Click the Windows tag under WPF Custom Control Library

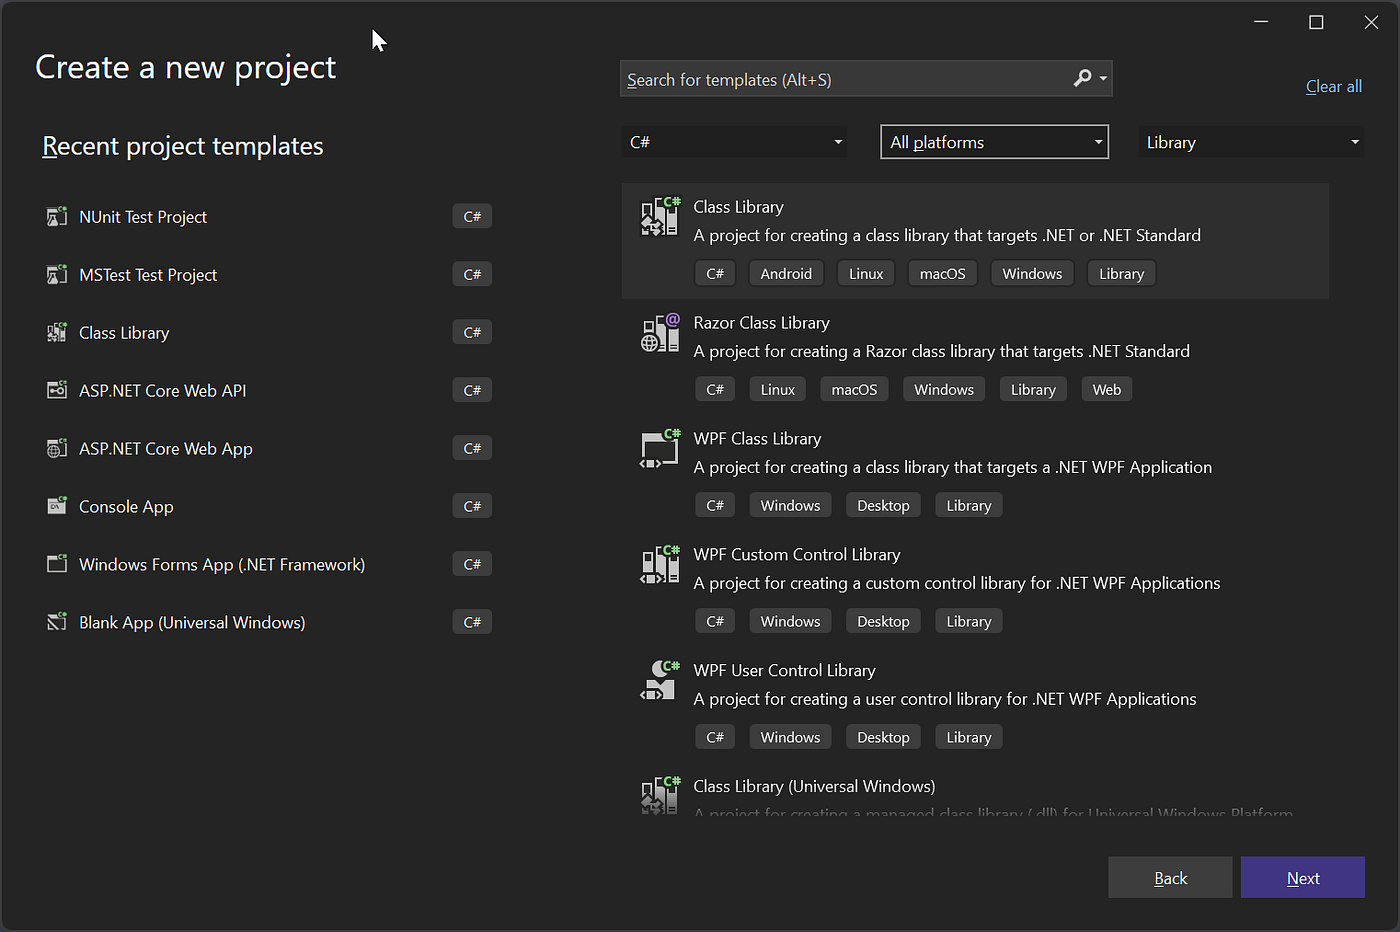[790, 621]
